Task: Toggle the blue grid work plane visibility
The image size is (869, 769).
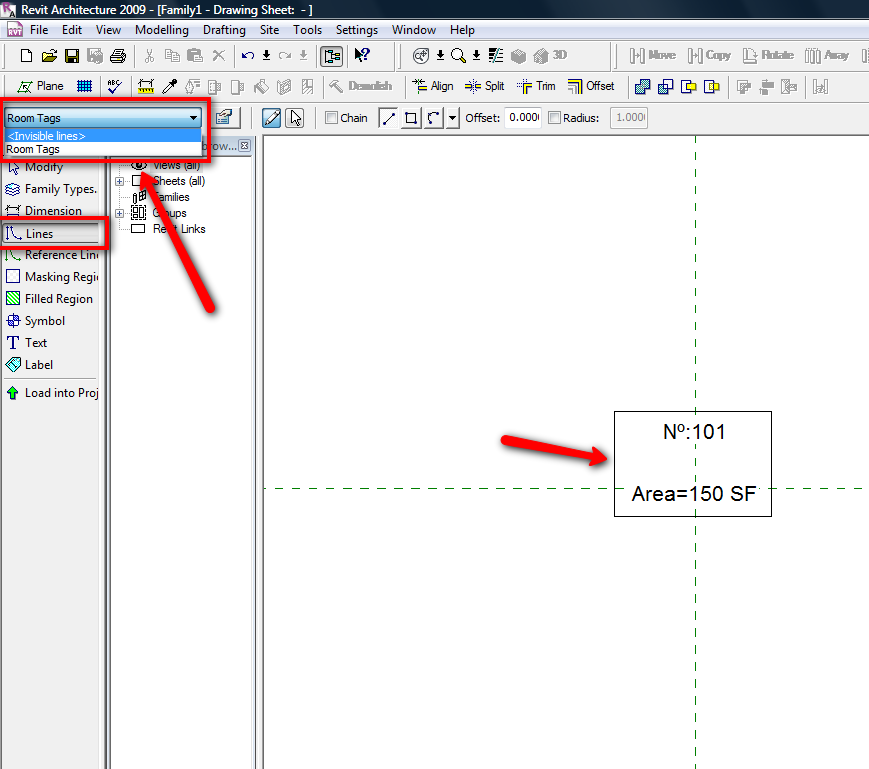Action: 84,86
